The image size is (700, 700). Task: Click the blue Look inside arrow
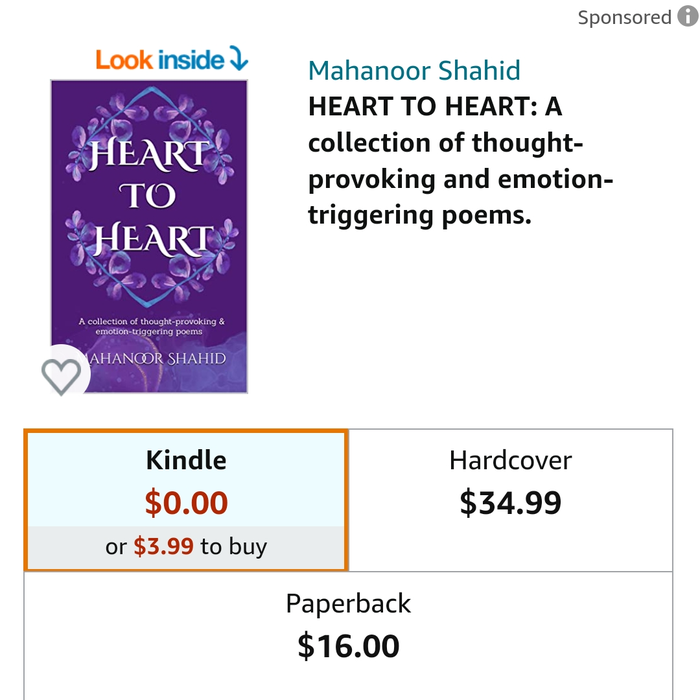pyautogui.click(x=238, y=59)
